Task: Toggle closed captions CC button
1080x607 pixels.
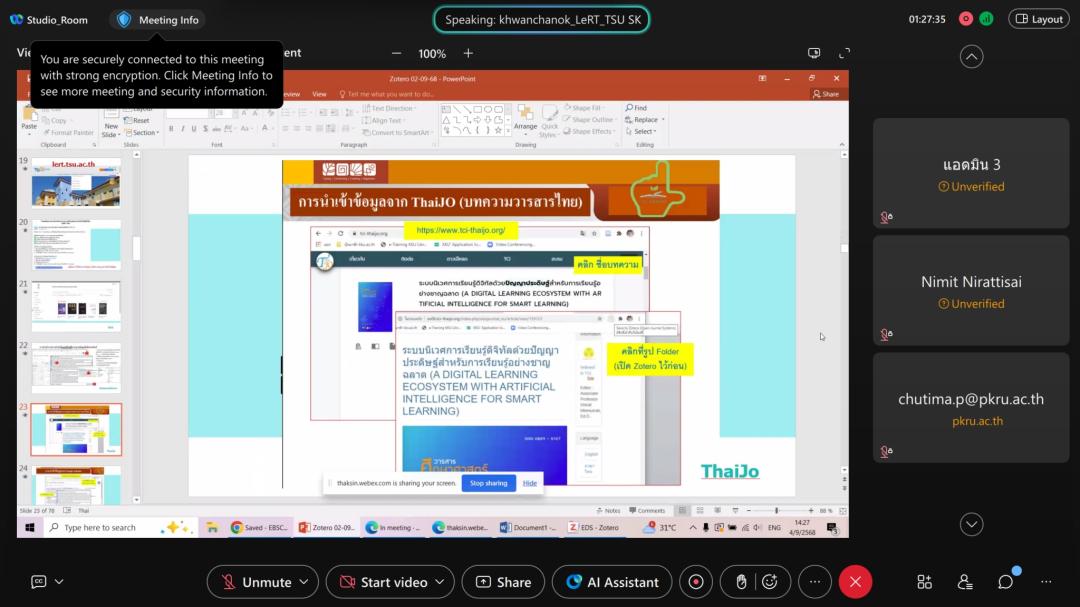Action: coord(39,582)
